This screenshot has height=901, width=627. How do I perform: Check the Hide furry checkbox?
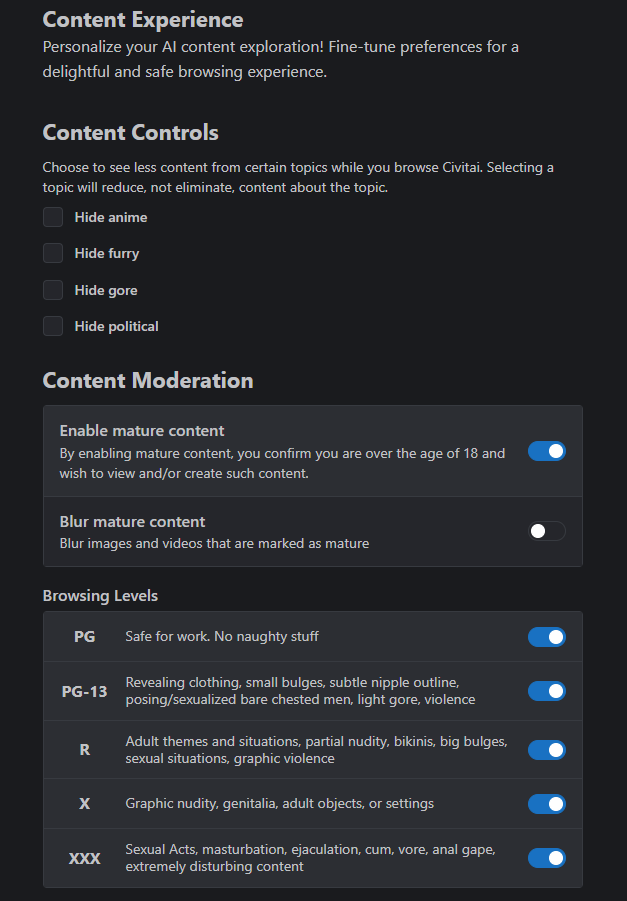point(53,253)
